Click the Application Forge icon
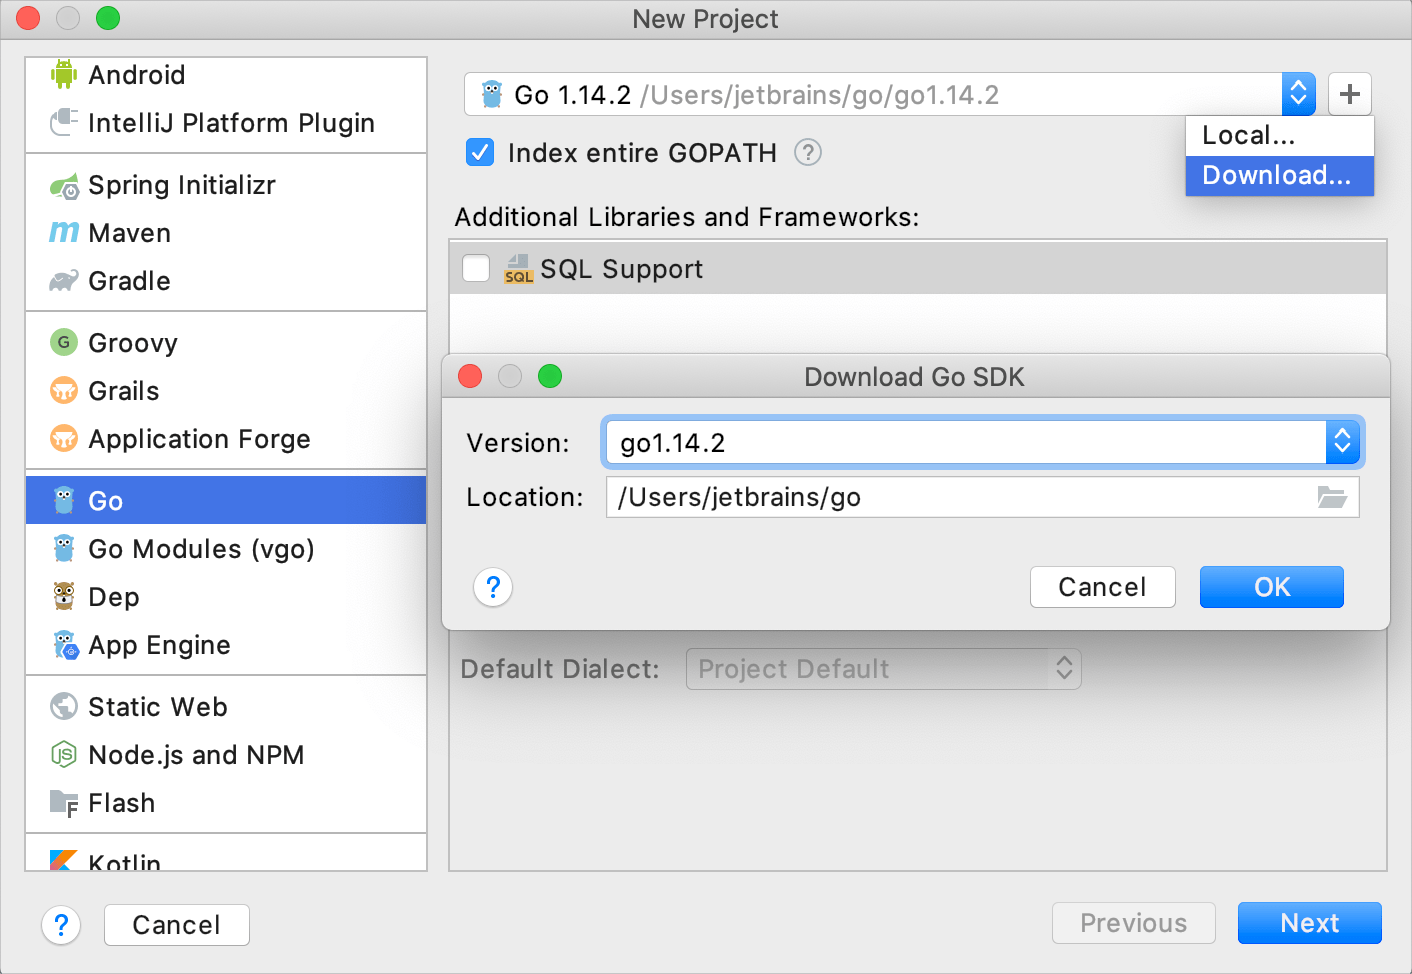This screenshot has height=974, width=1412. (64, 438)
